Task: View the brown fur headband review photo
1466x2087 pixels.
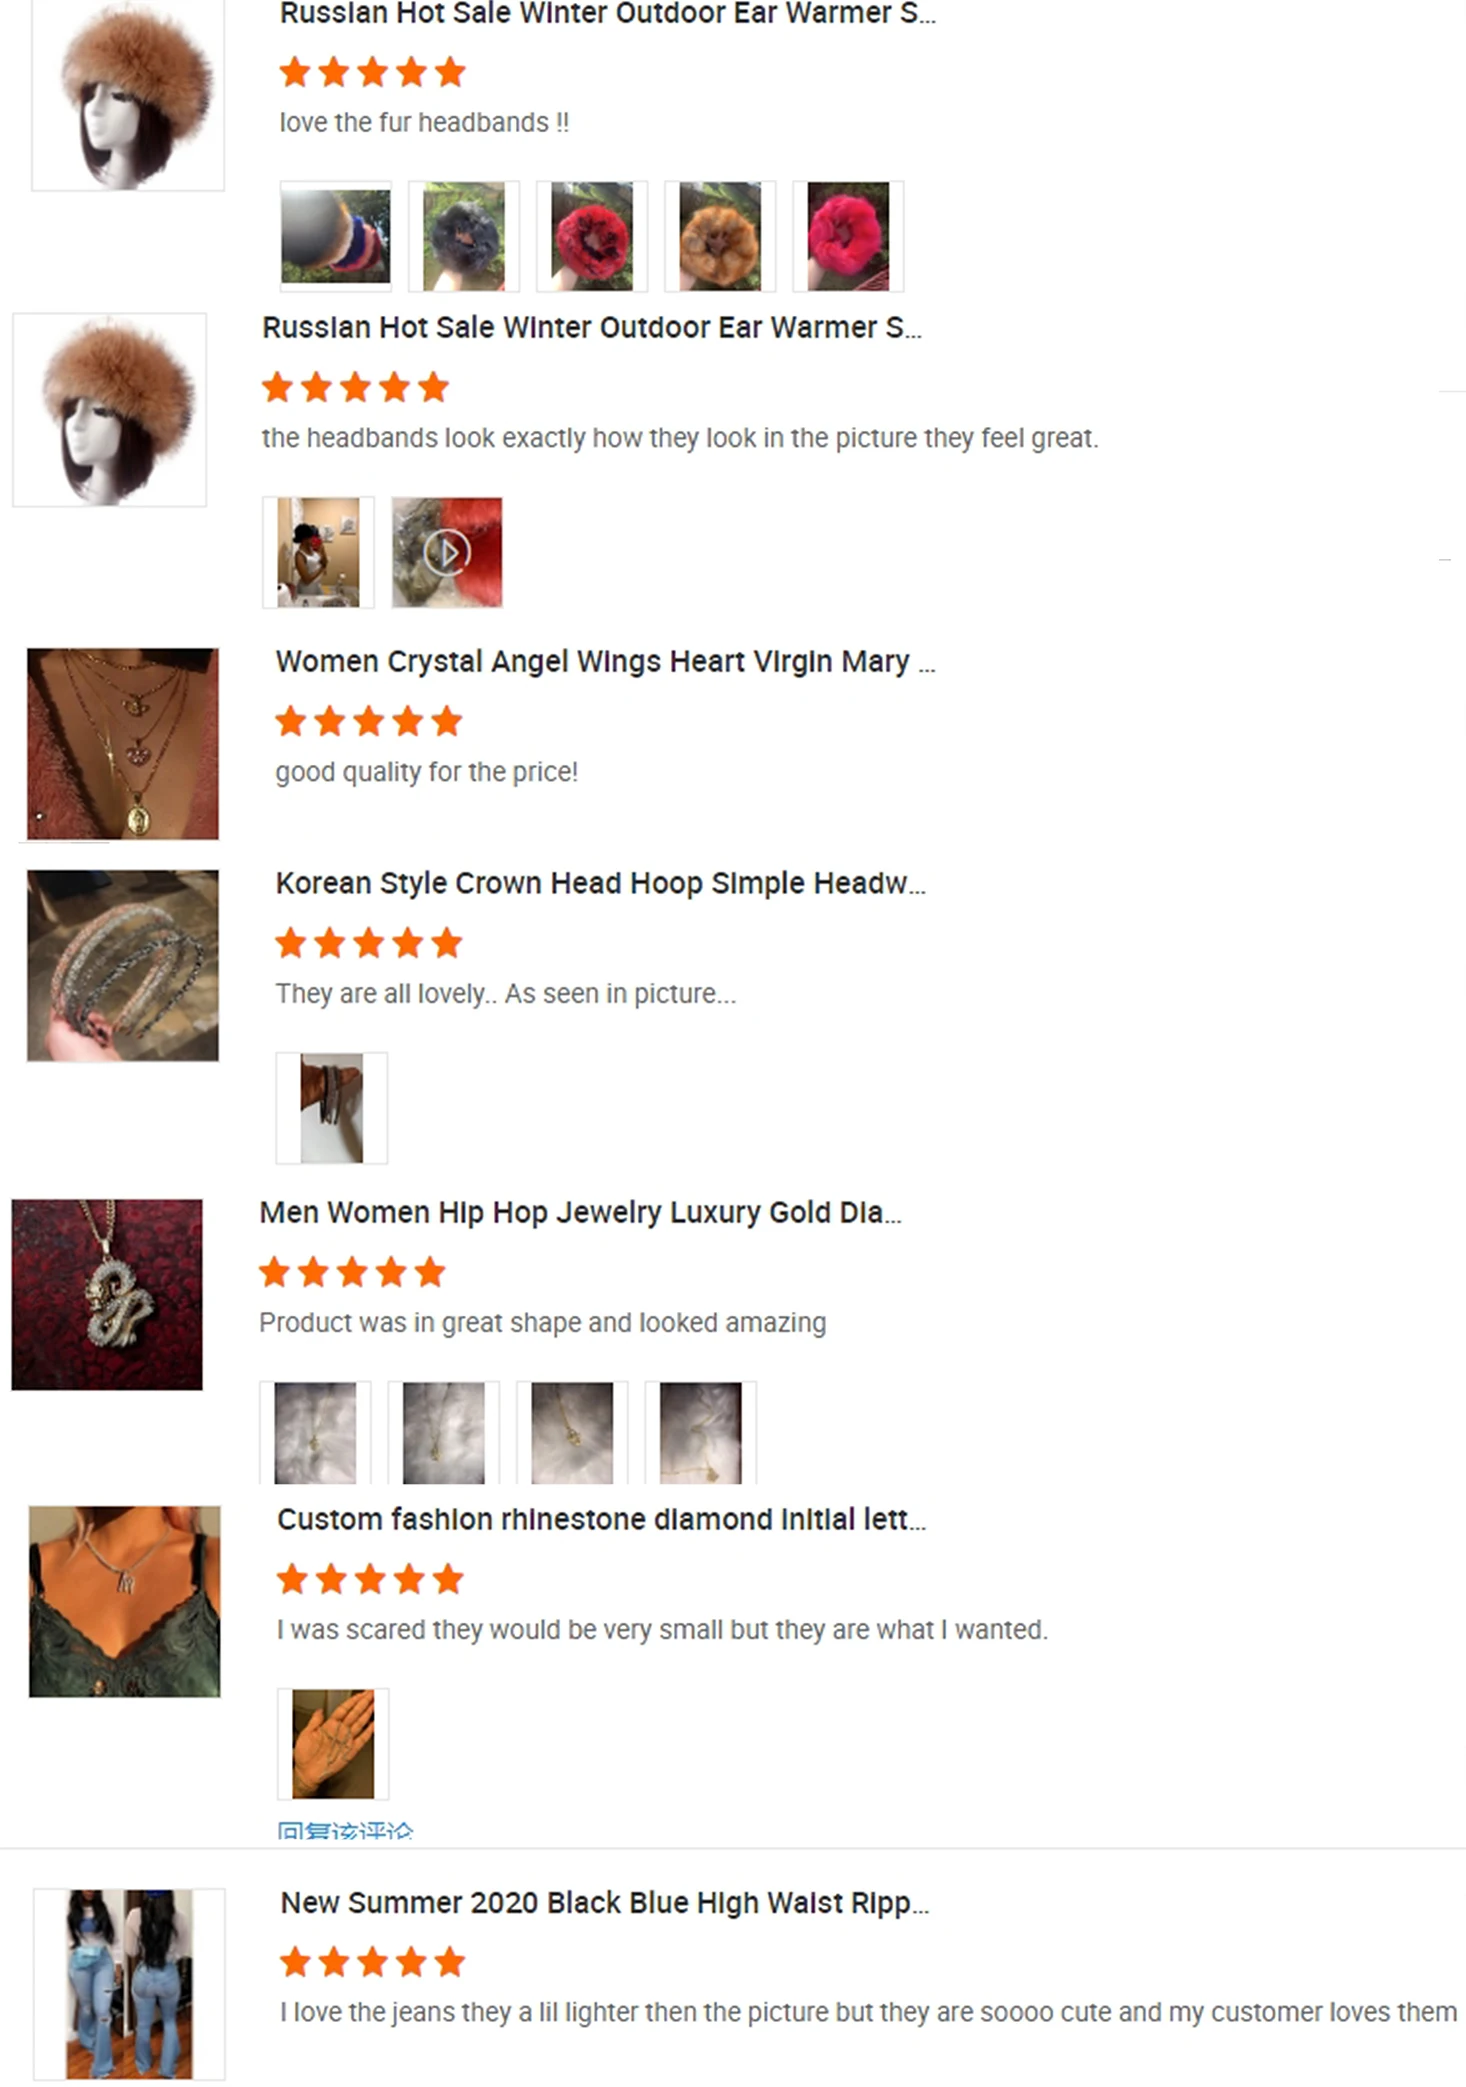Action: 720,236
